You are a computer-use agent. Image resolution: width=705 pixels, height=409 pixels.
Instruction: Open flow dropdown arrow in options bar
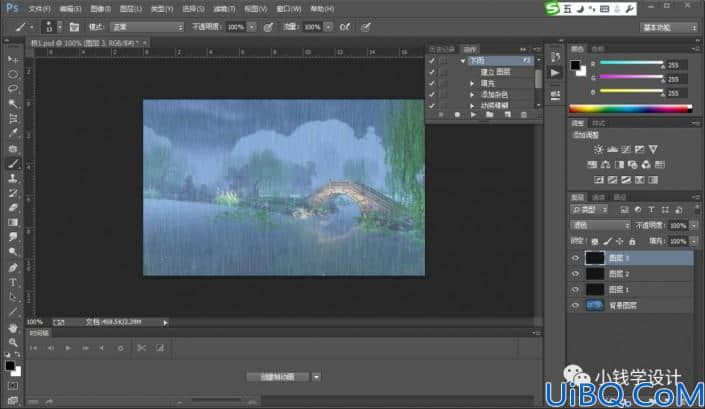(x=329, y=27)
